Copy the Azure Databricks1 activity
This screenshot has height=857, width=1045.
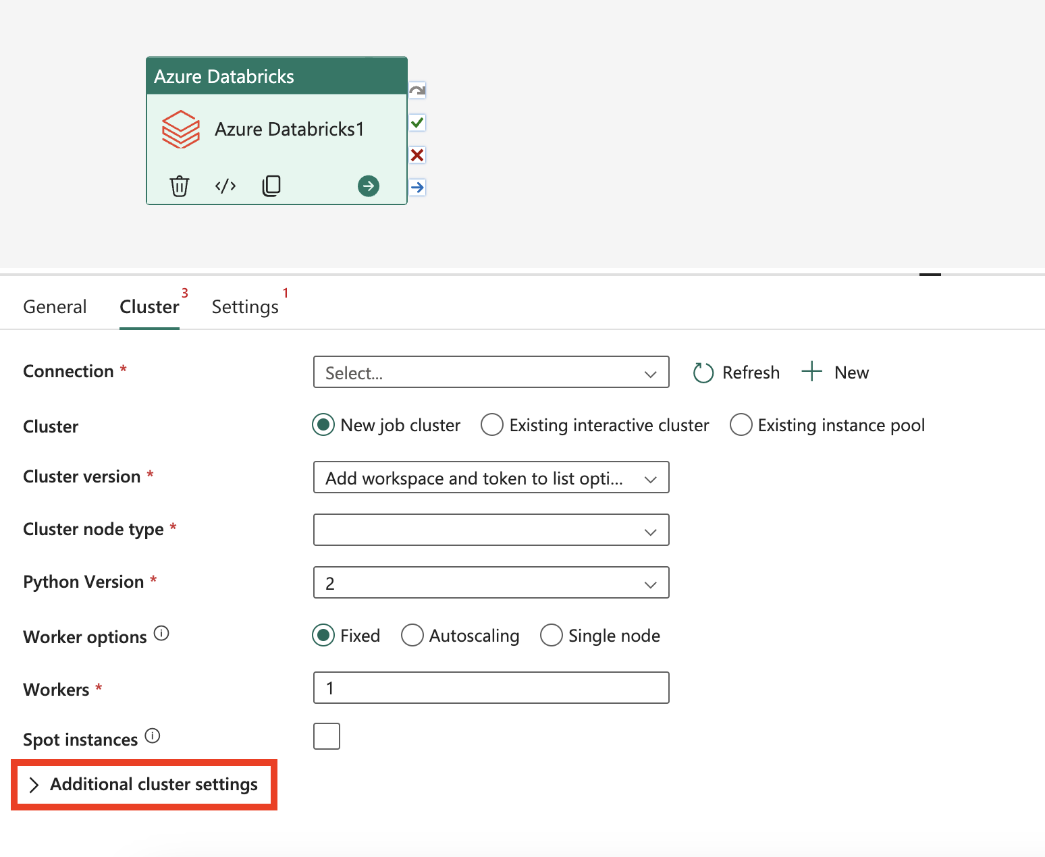click(271, 186)
